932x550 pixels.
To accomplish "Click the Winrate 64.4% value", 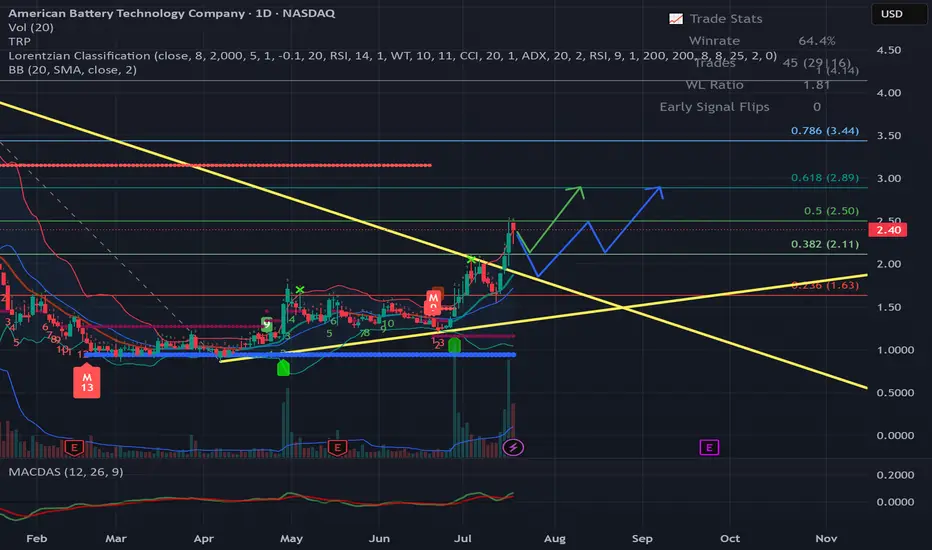I will coord(817,41).
